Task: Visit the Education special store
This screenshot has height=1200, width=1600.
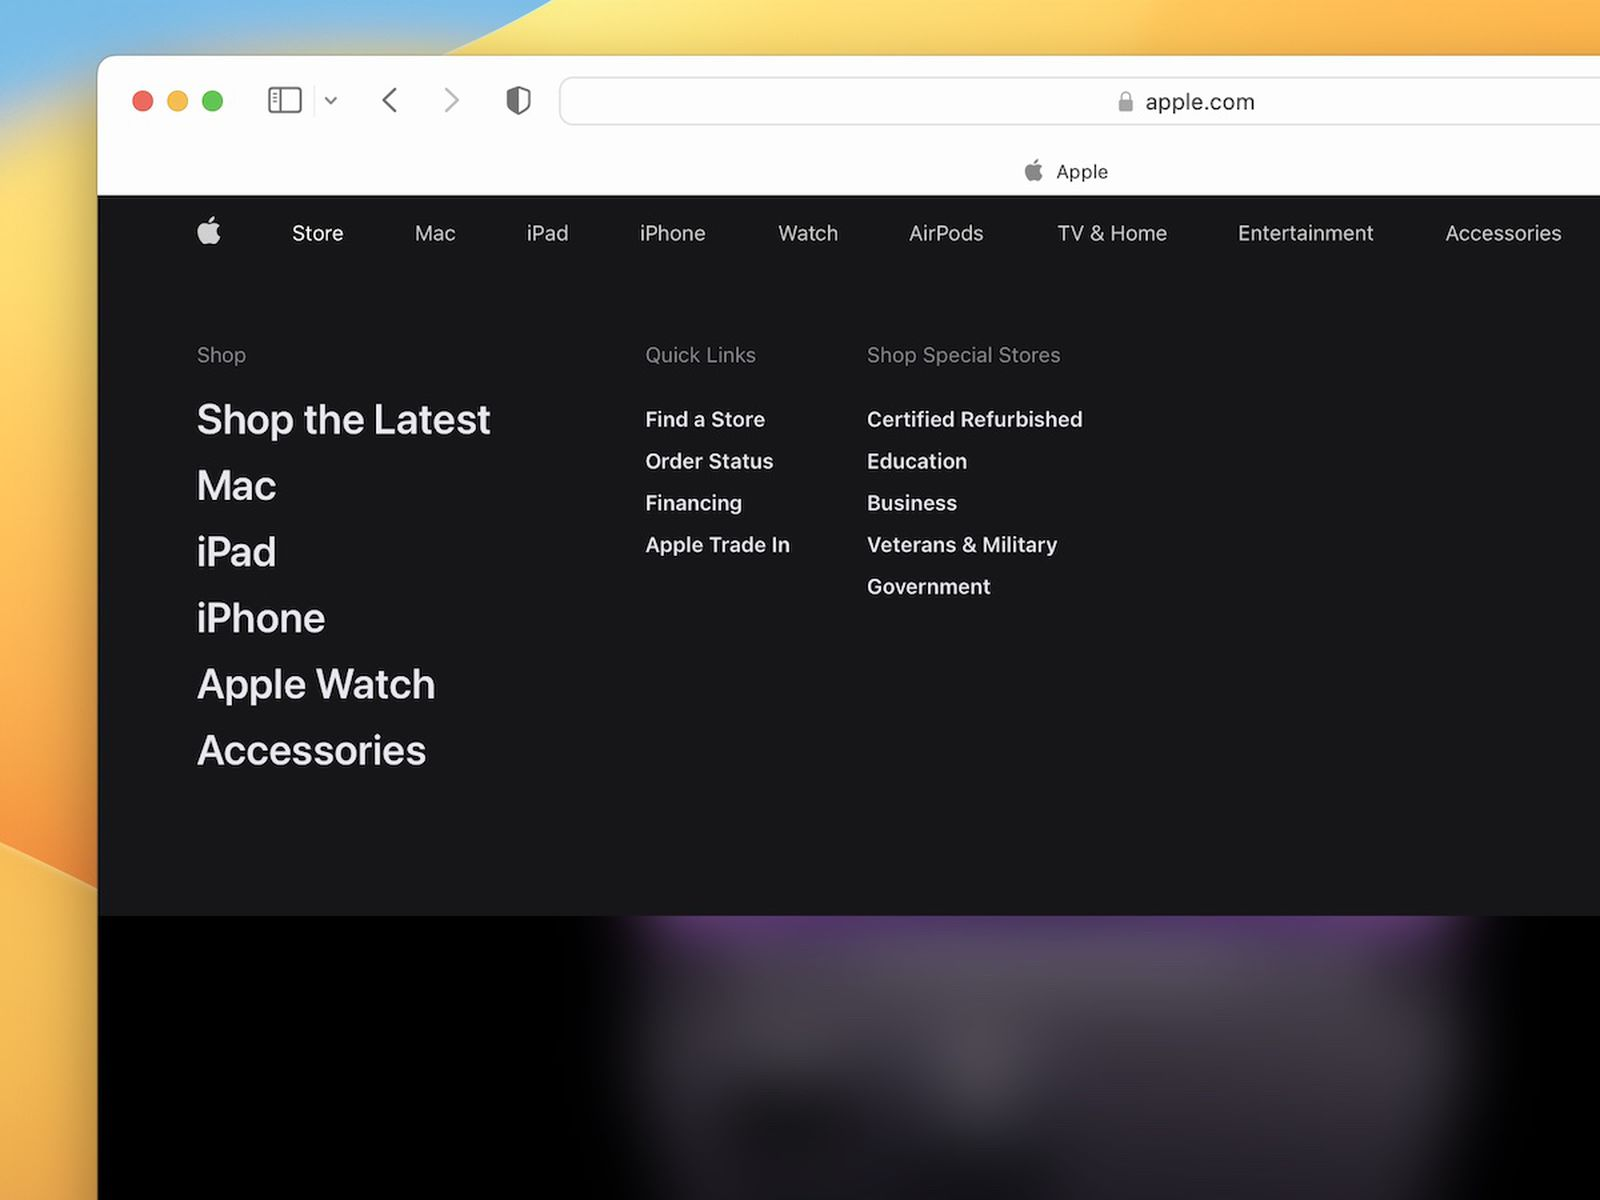Action: [916, 461]
